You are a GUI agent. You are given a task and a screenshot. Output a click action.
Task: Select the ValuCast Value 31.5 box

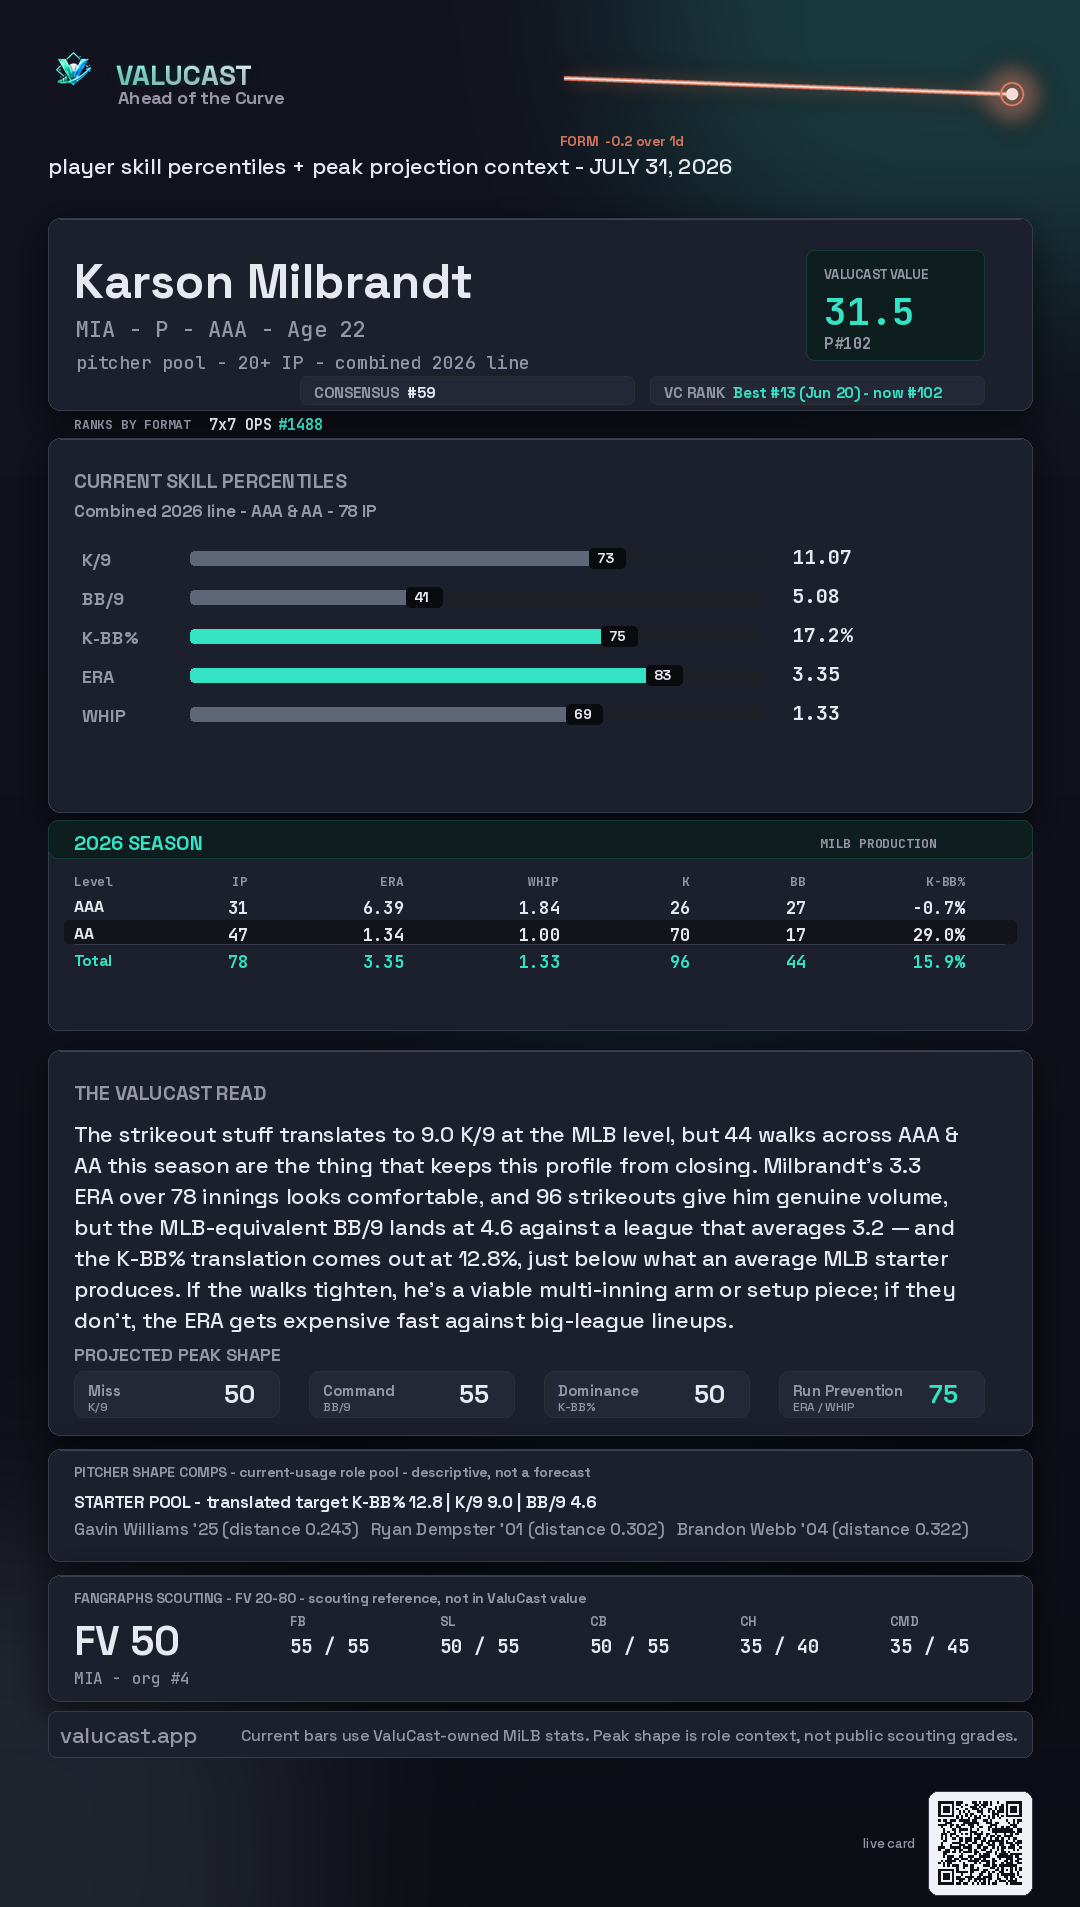pos(895,305)
